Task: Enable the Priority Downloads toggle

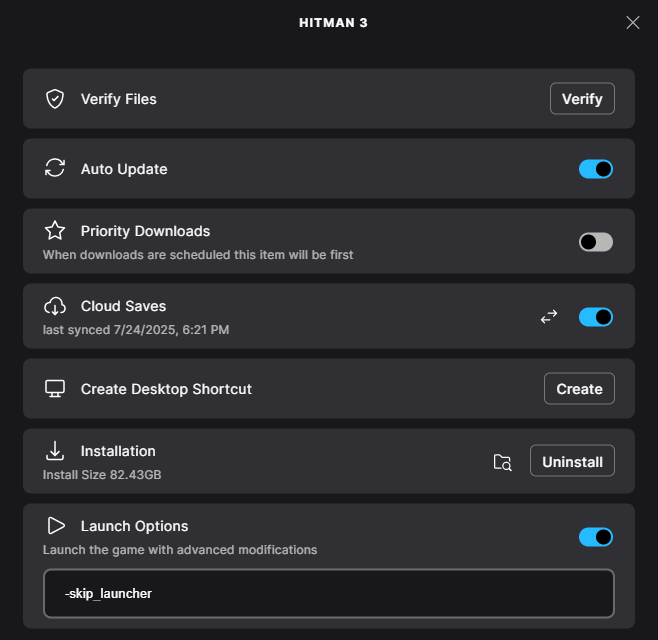Action: [x=596, y=242]
